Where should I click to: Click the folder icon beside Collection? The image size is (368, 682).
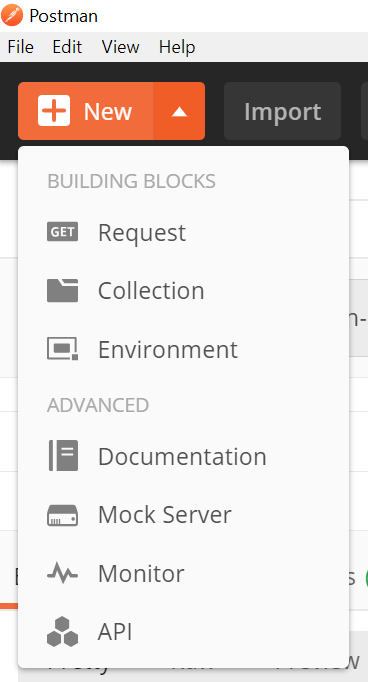click(x=63, y=291)
